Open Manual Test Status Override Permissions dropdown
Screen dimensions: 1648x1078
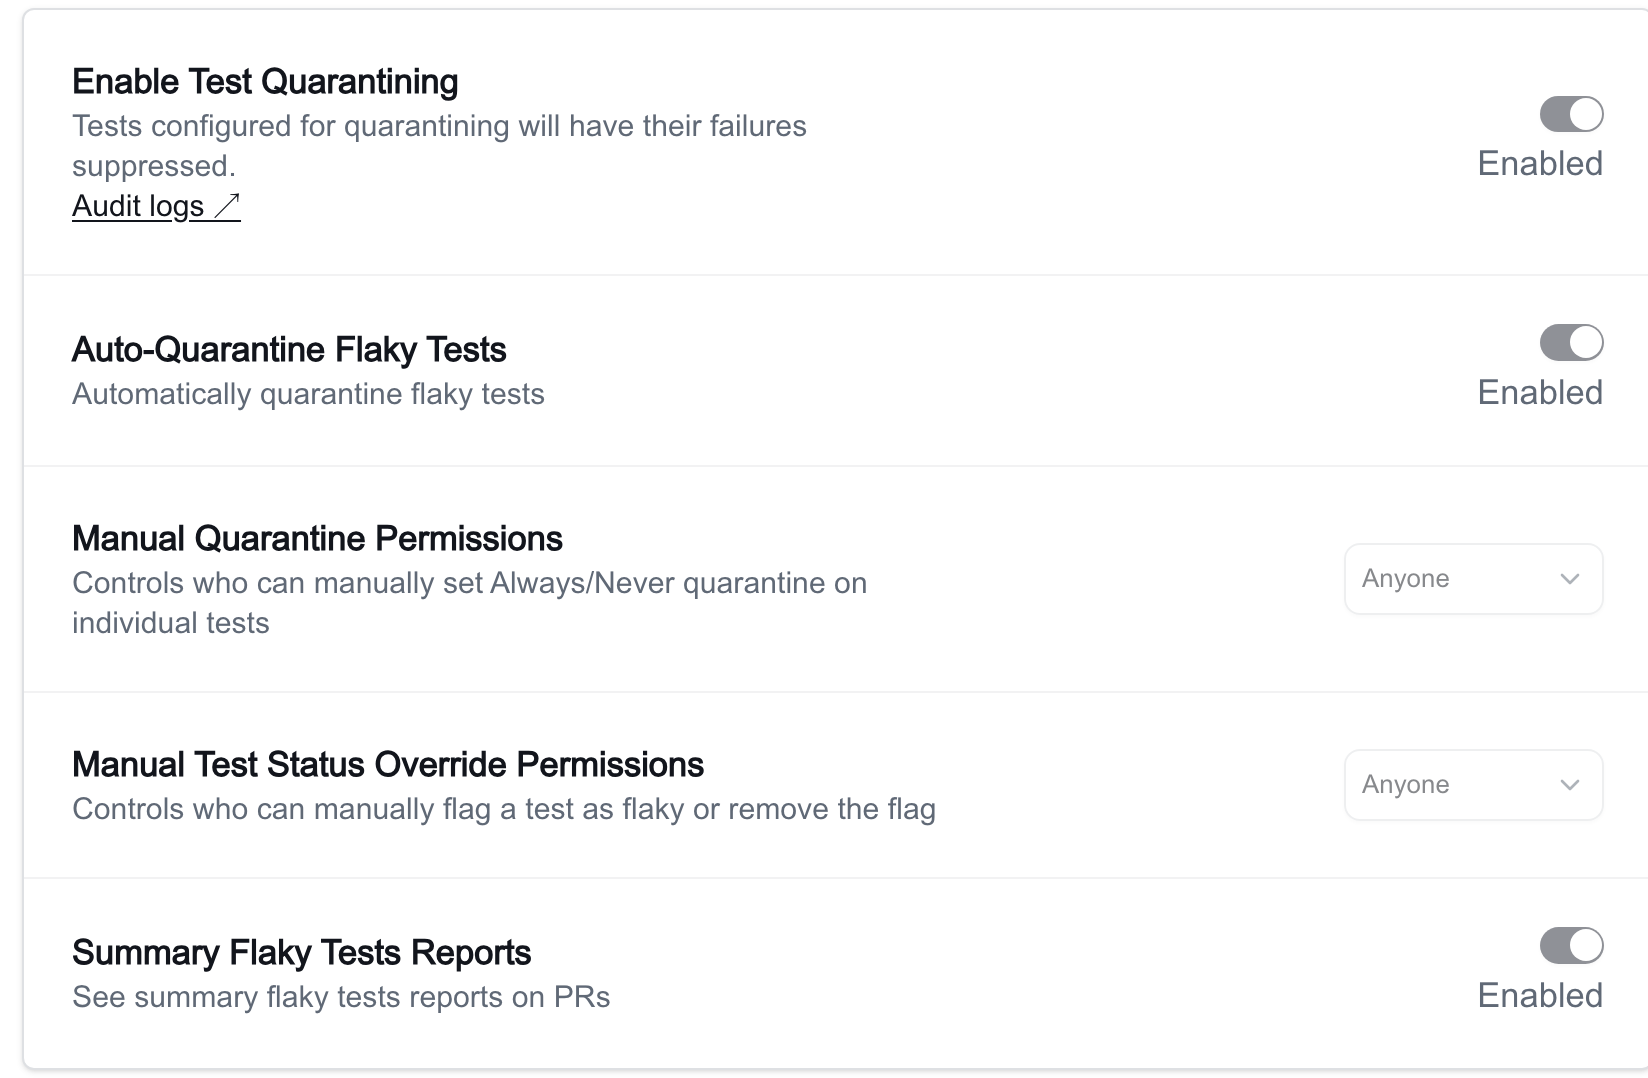point(1473,785)
